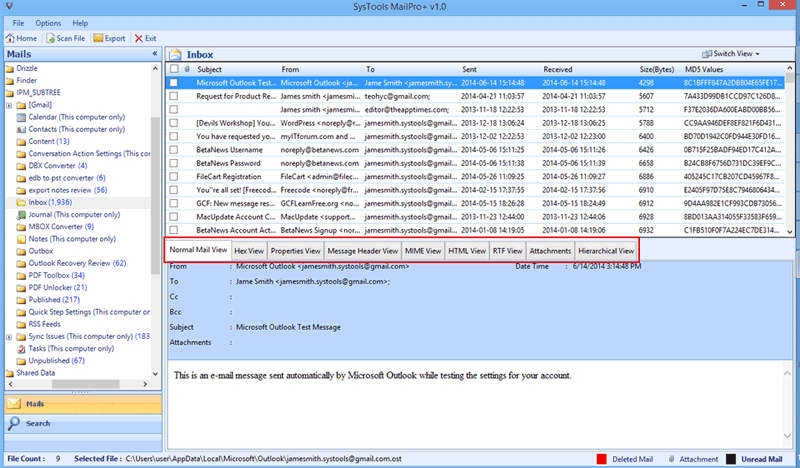
Task: Check the Request for Product Re... checkbox
Action: [x=174, y=96]
